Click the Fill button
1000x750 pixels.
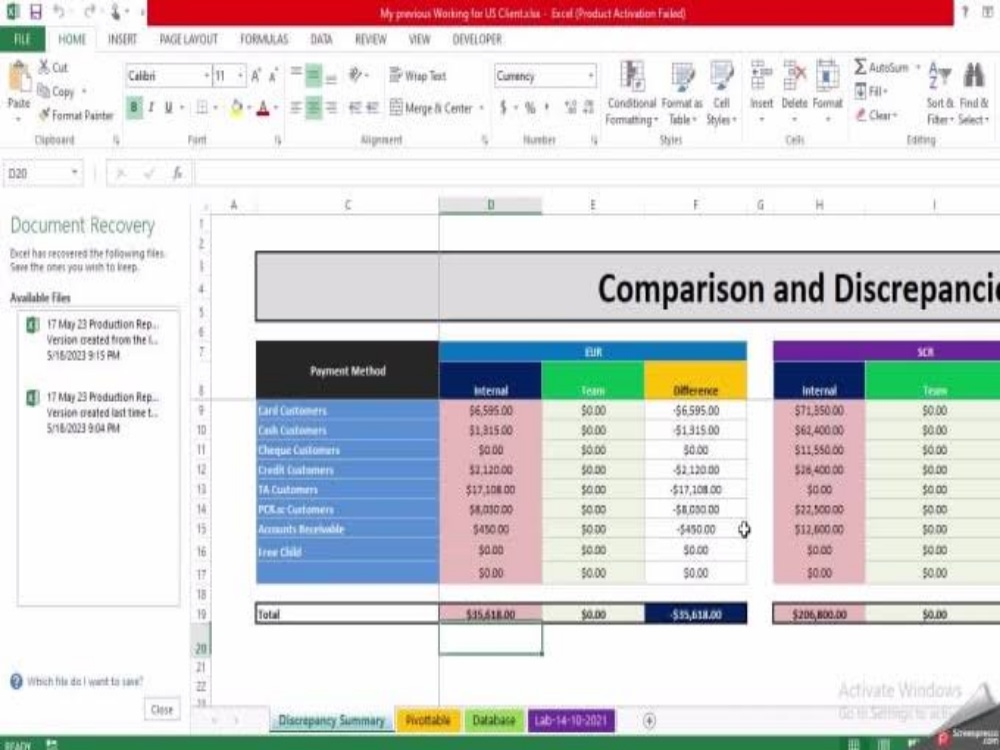871,91
